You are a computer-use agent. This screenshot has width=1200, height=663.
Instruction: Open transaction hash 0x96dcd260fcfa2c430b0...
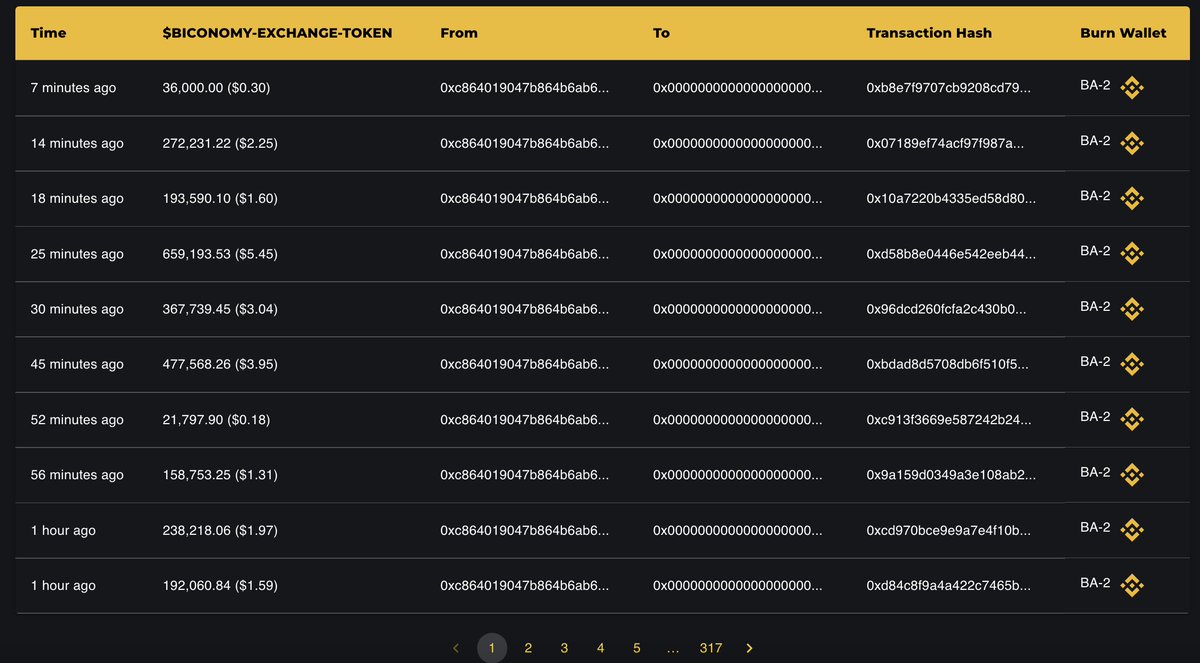pyautogui.click(x=946, y=309)
